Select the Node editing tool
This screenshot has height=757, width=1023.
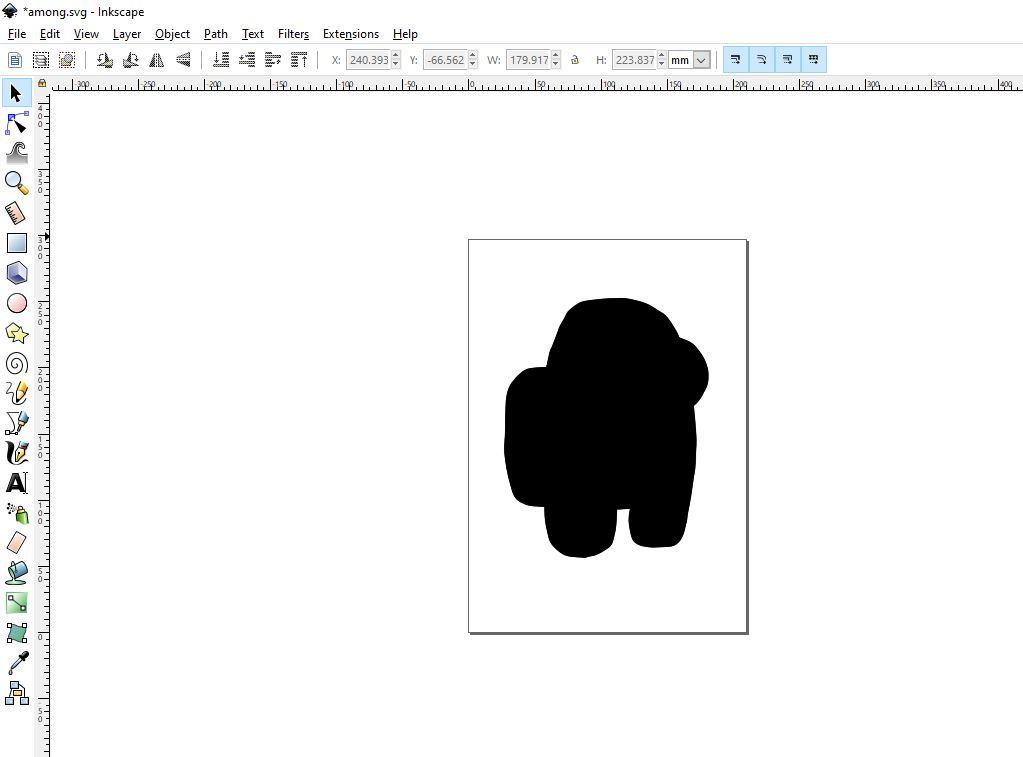[16, 122]
